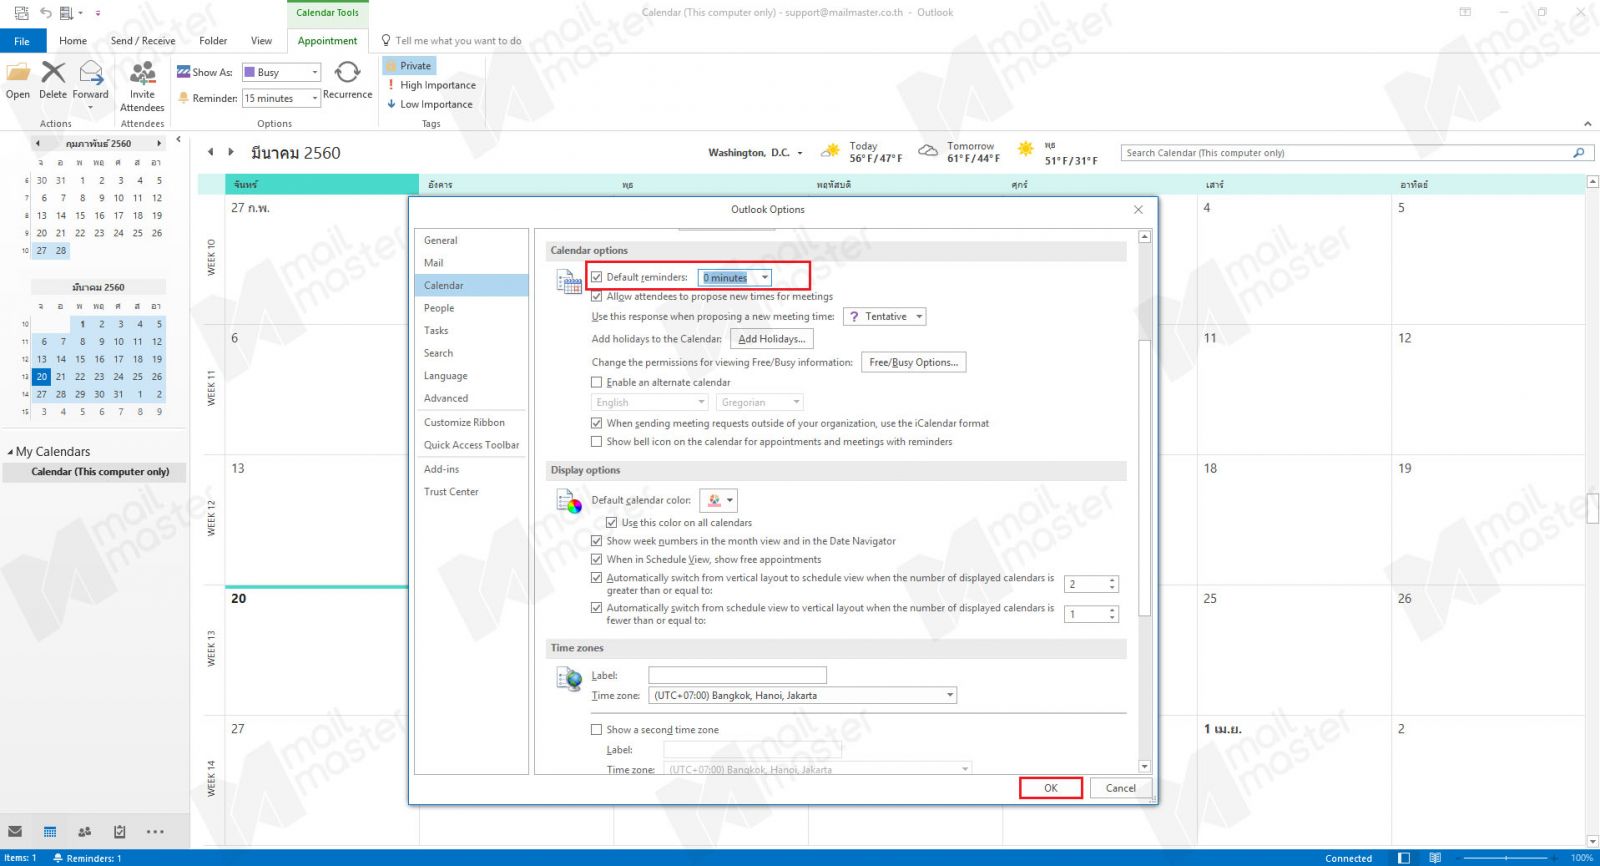This screenshot has height=866, width=1600.
Task: Open the Calendar view in the navigation bar
Action: tap(50, 831)
